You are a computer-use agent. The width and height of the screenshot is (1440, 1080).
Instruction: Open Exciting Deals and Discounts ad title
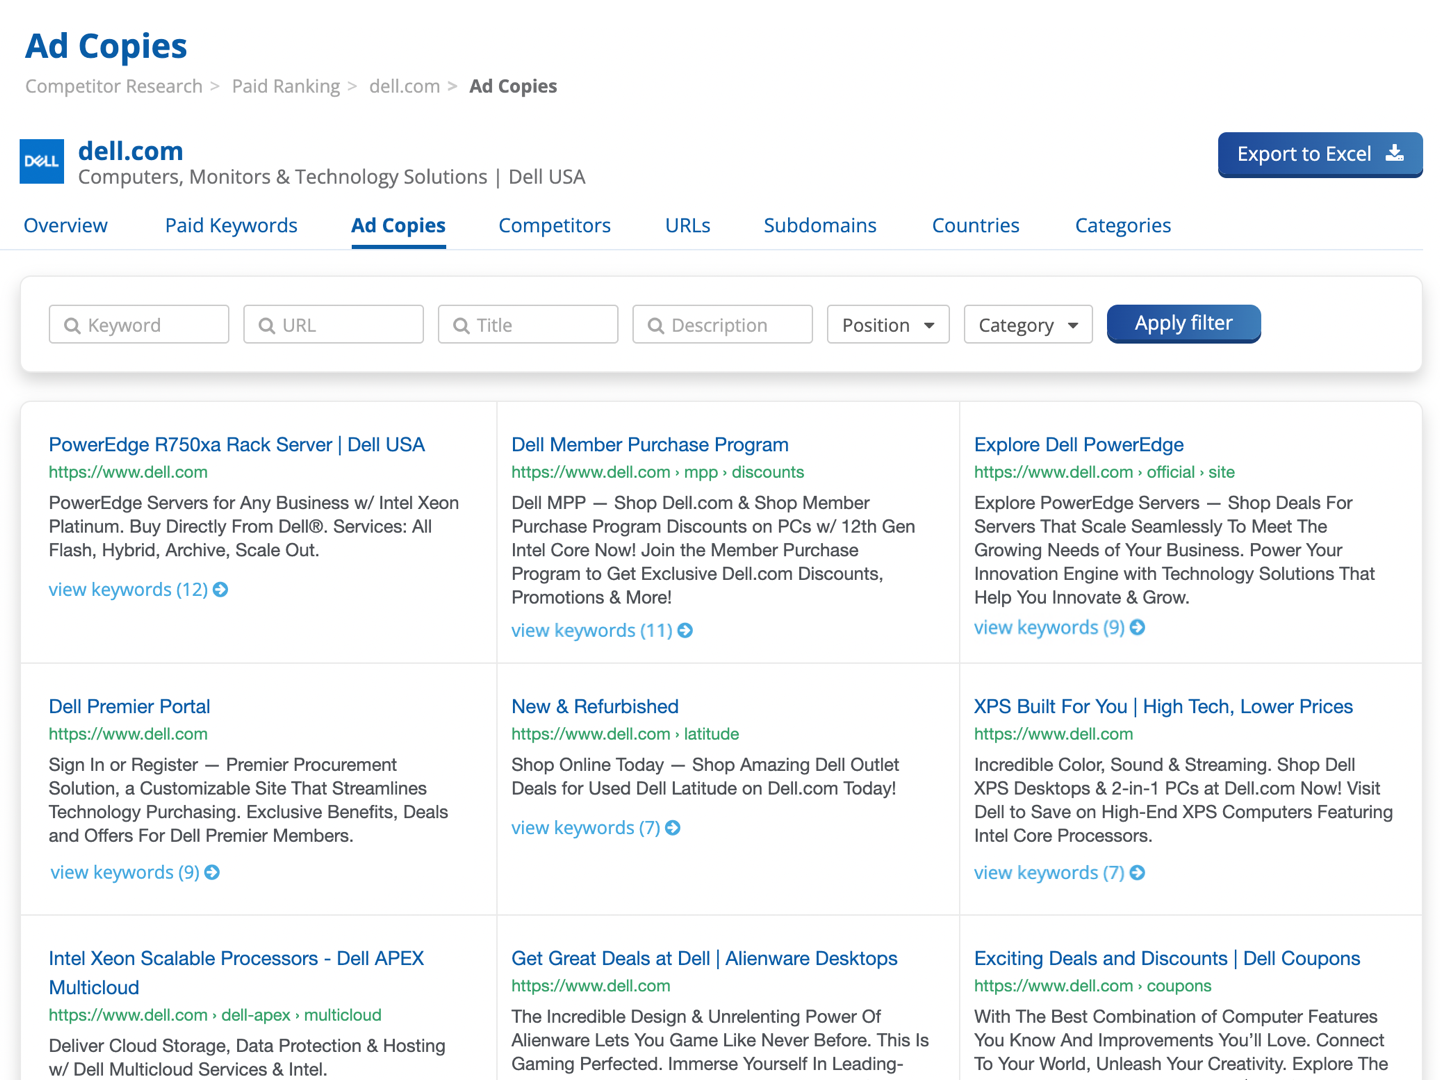click(1167, 958)
